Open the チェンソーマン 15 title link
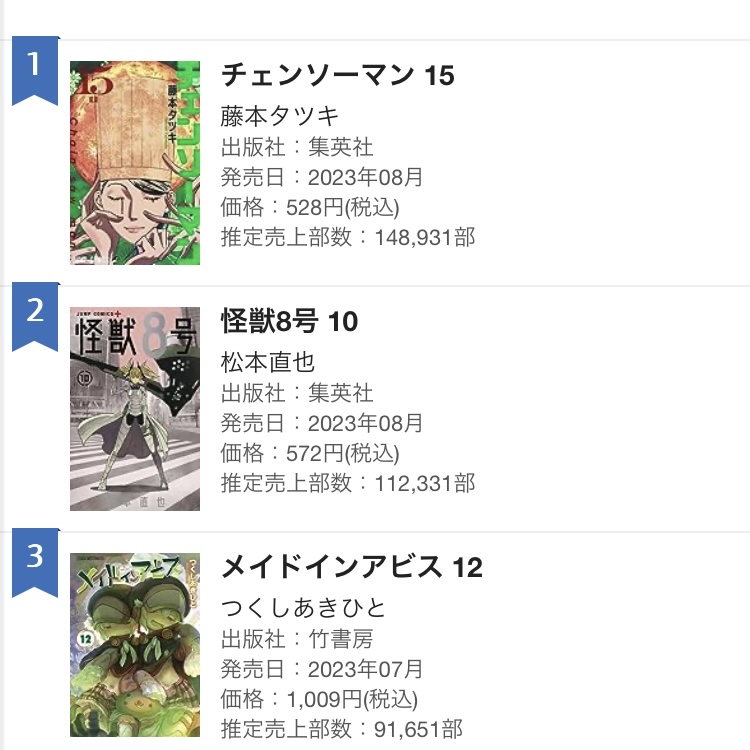The height and width of the screenshot is (750, 750). (338, 75)
